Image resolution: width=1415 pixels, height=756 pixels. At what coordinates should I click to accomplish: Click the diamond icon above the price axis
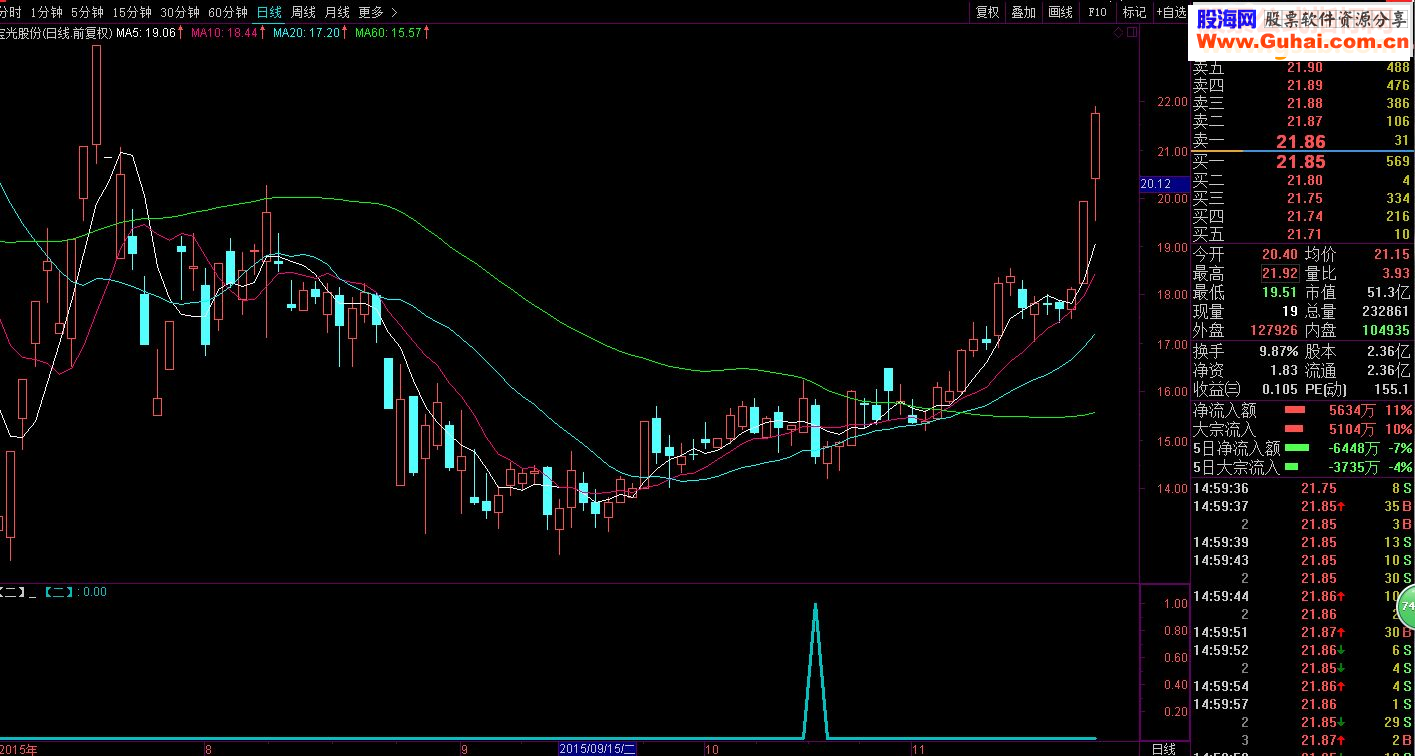pos(1118,33)
